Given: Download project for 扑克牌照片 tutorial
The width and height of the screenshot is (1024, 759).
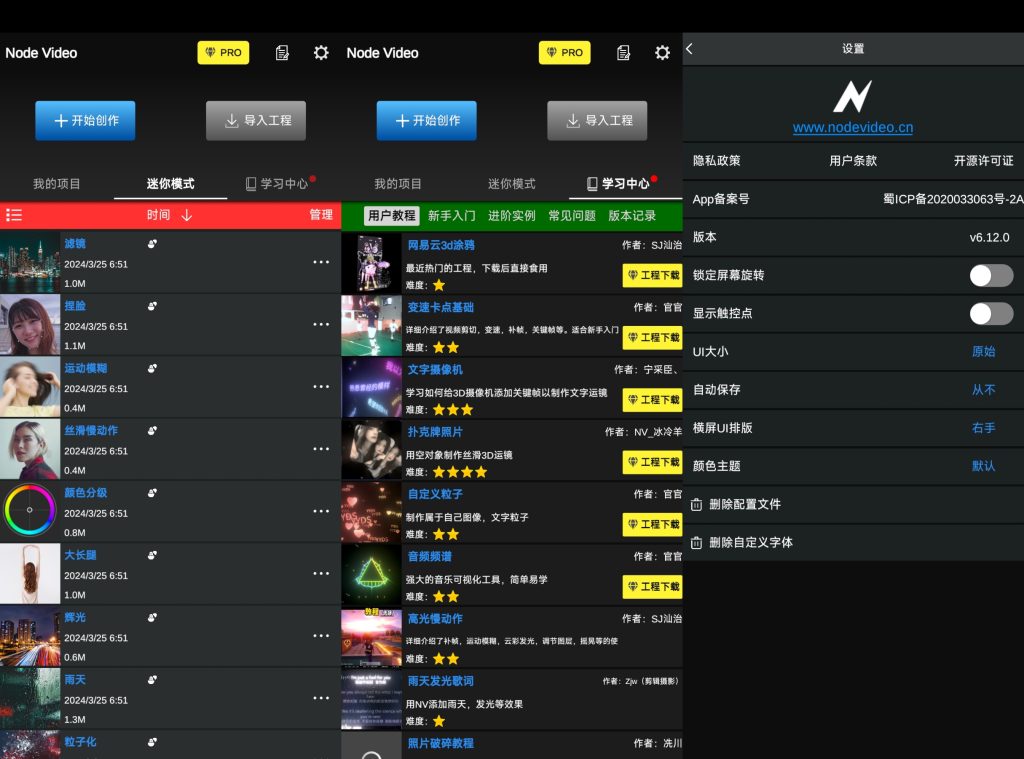Looking at the screenshot, I should (652, 462).
